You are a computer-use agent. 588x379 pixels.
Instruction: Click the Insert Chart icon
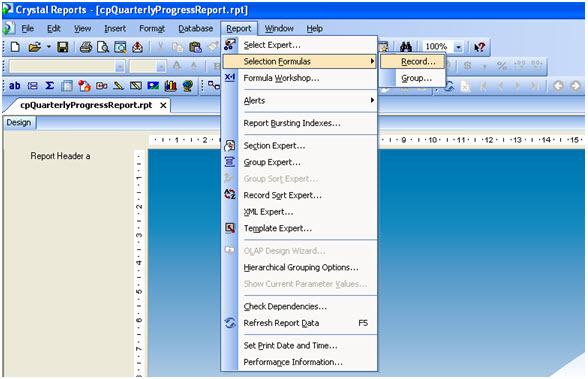170,86
